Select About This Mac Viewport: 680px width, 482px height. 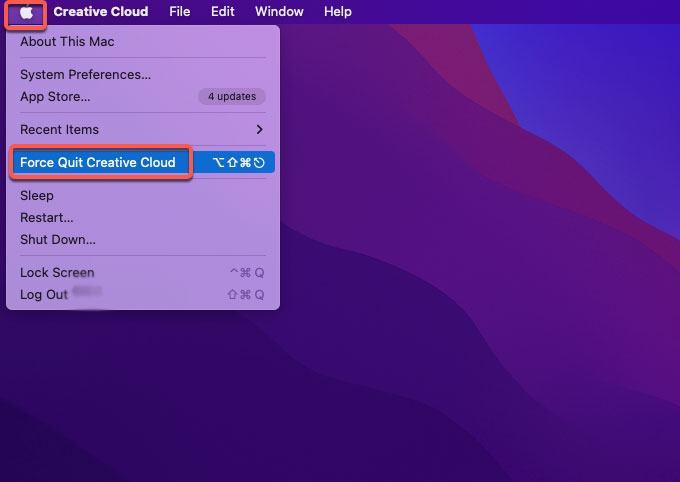coord(67,42)
